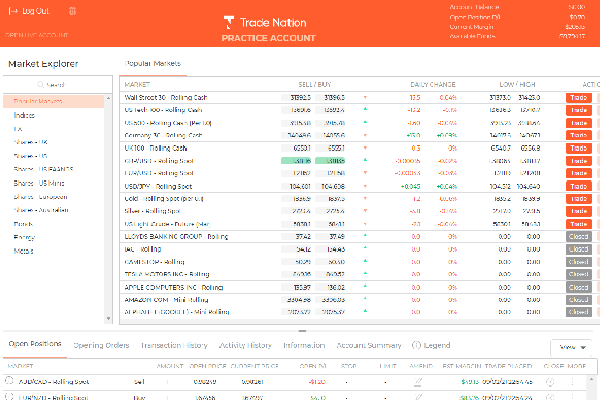600x400 pixels.
Task: Click the Wall Street 30 sell price
Action: 296,98
